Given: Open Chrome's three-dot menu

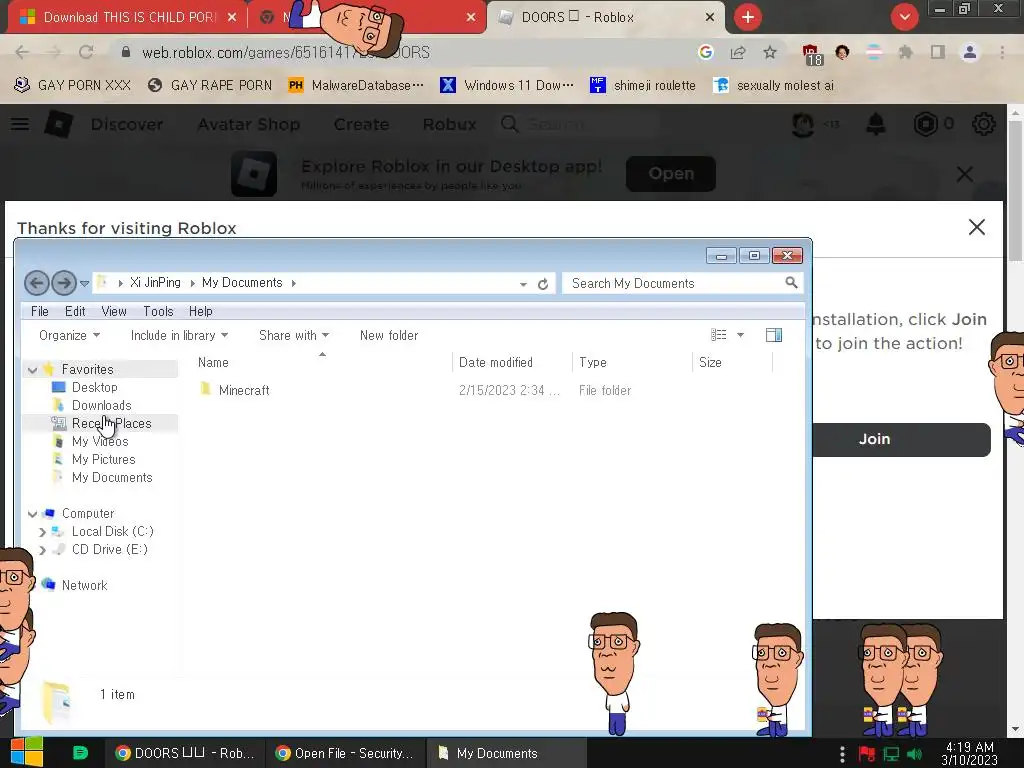Looking at the screenshot, I should (1002, 52).
